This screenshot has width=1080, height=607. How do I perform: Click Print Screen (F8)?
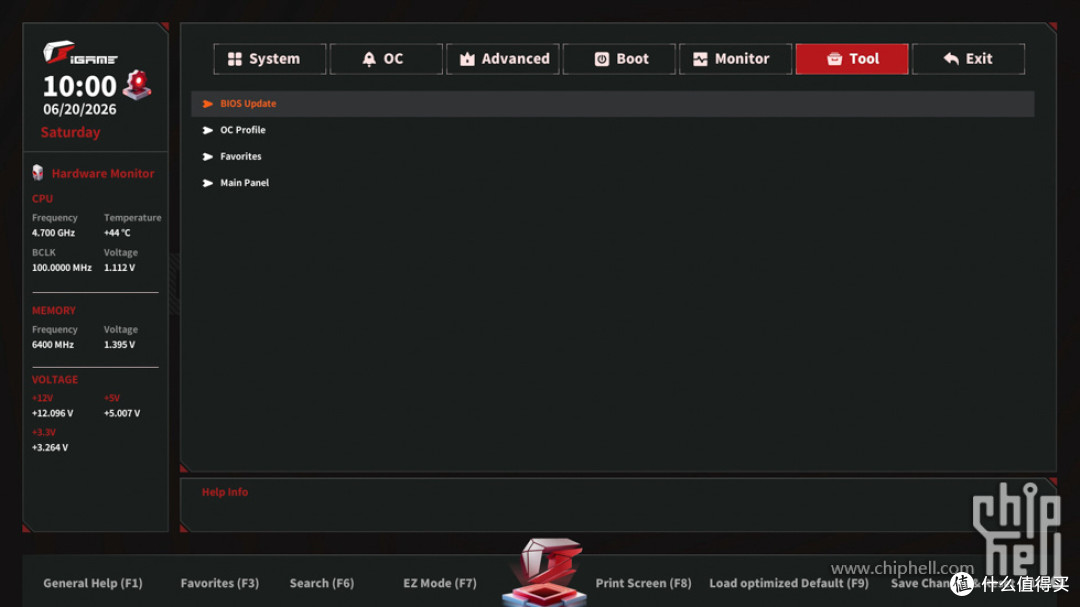coord(643,583)
